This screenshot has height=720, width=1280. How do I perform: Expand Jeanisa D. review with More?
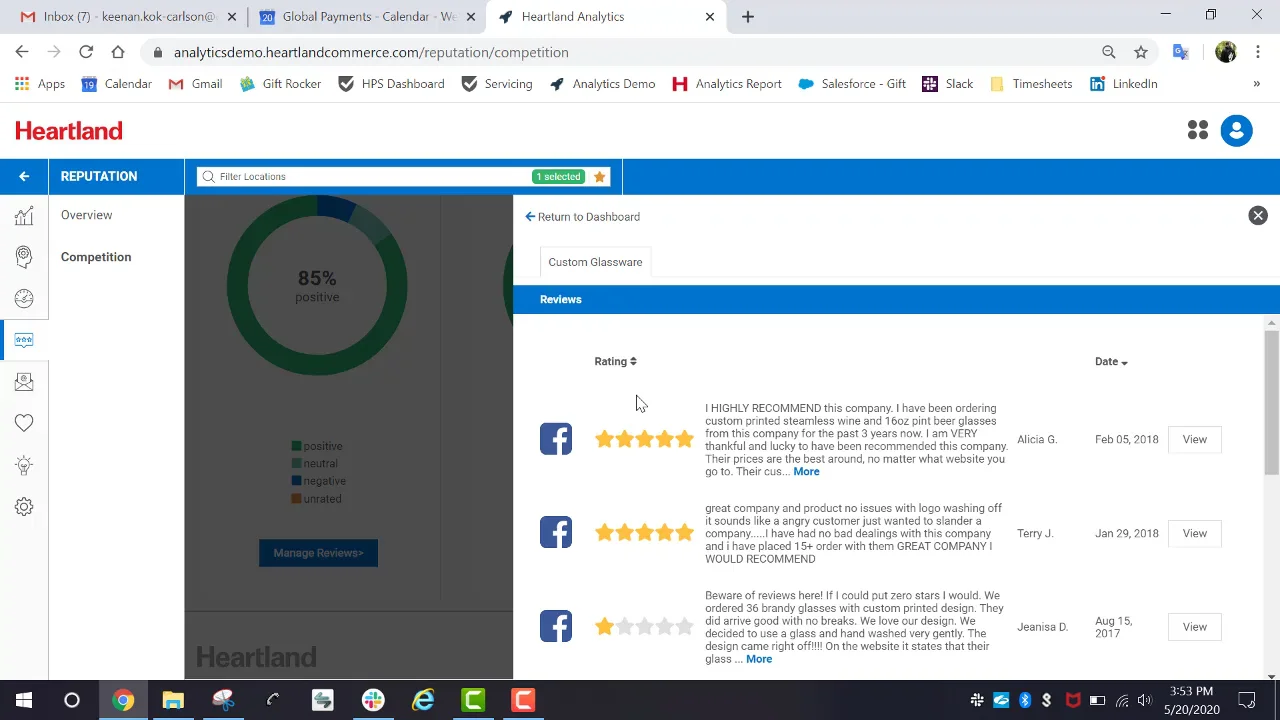[759, 659]
